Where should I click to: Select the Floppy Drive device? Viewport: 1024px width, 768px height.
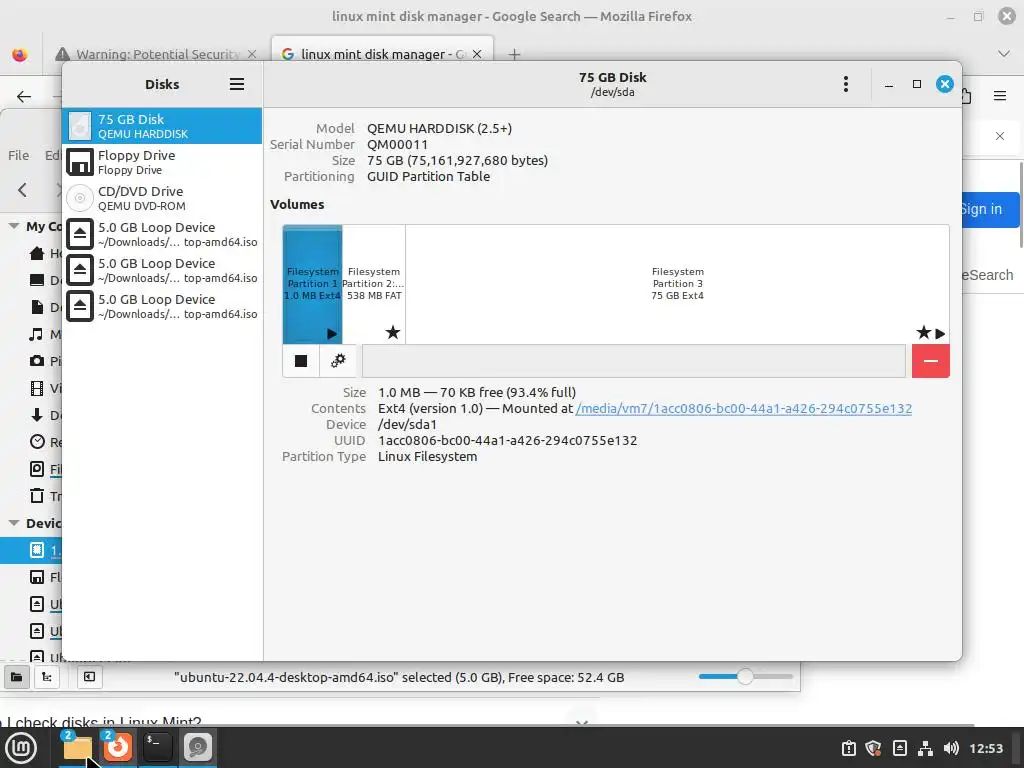[x=162, y=162]
